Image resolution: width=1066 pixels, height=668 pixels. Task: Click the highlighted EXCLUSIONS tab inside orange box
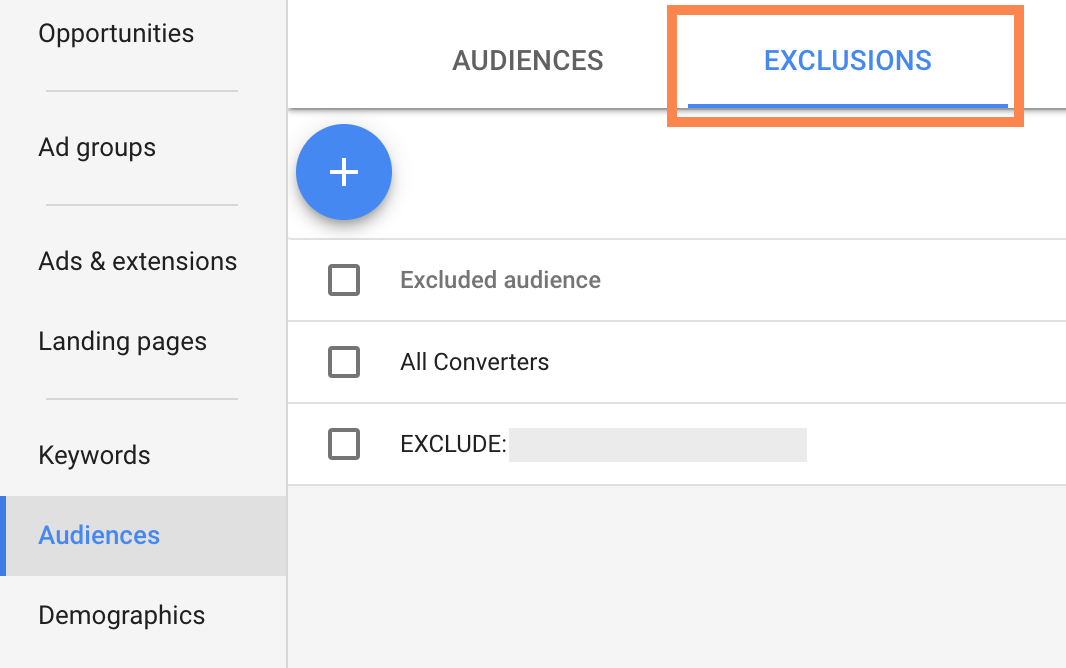pos(847,60)
